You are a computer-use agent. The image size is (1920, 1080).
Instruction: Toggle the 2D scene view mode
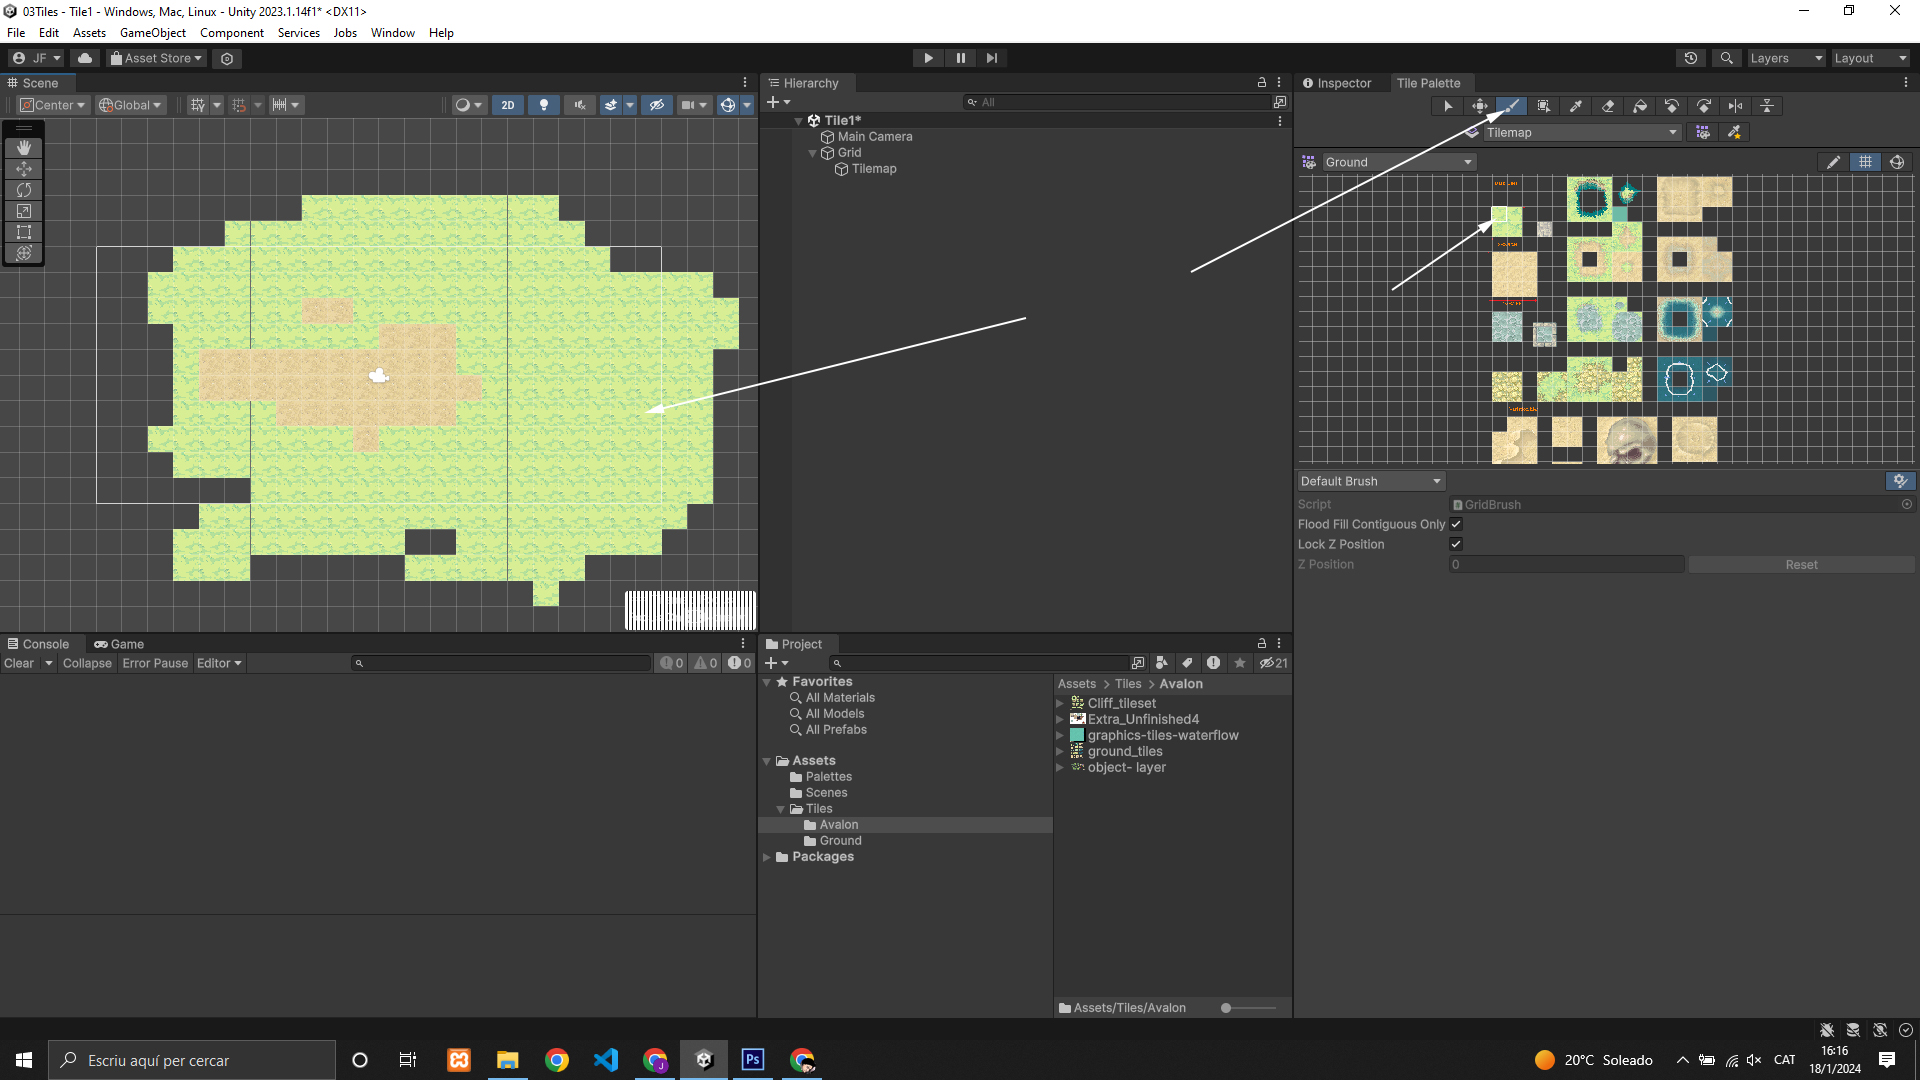pyautogui.click(x=508, y=105)
